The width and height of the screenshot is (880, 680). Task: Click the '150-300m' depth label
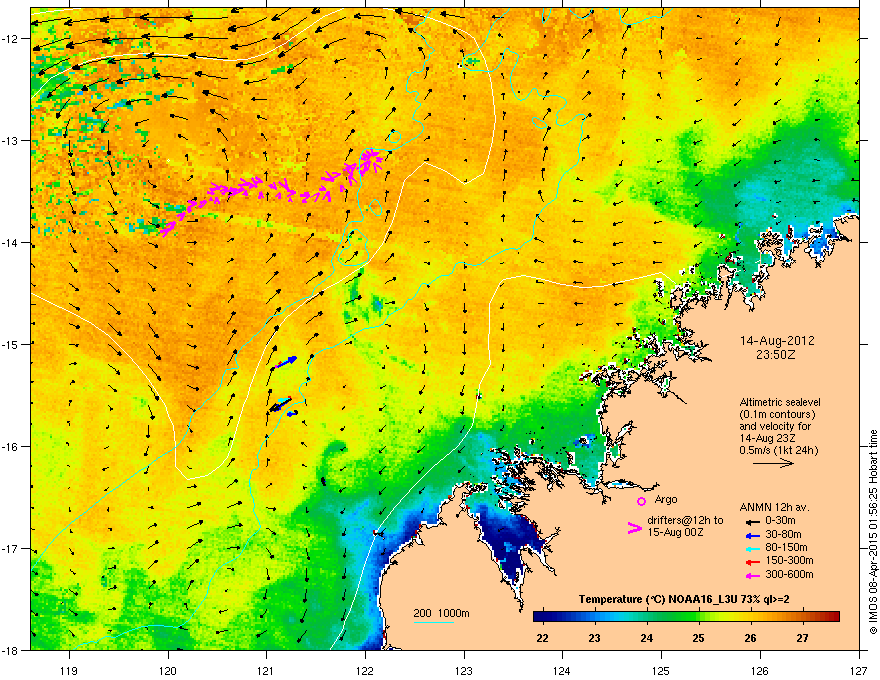789,560
